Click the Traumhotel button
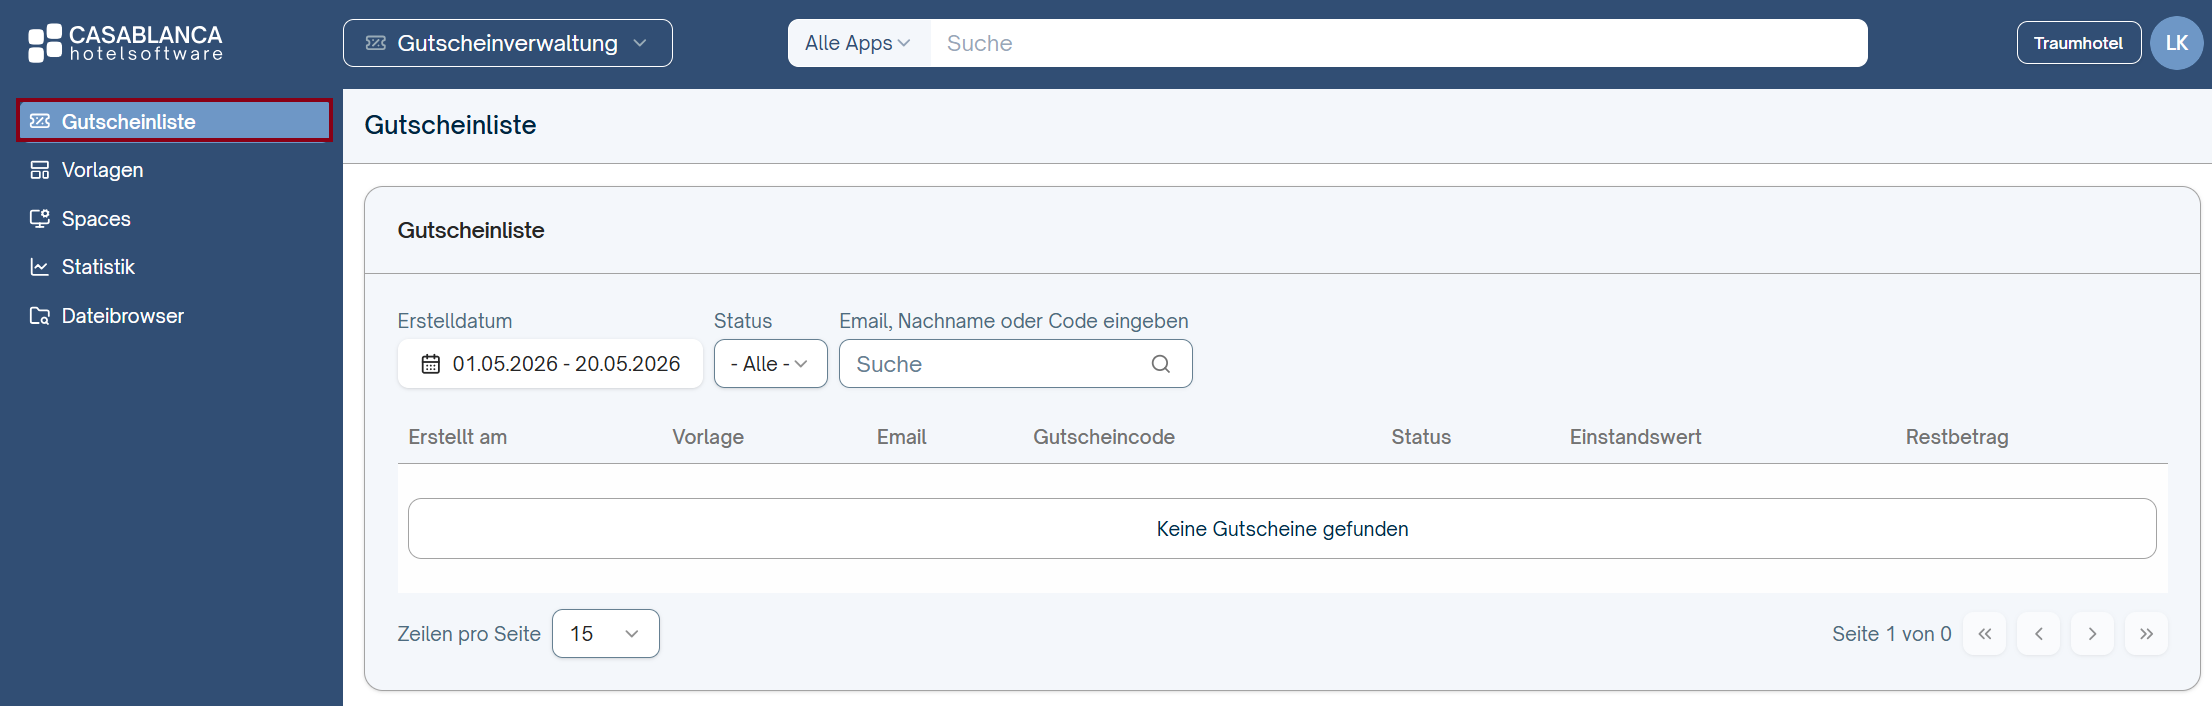2212x706 pixels. coord(2078,43)
